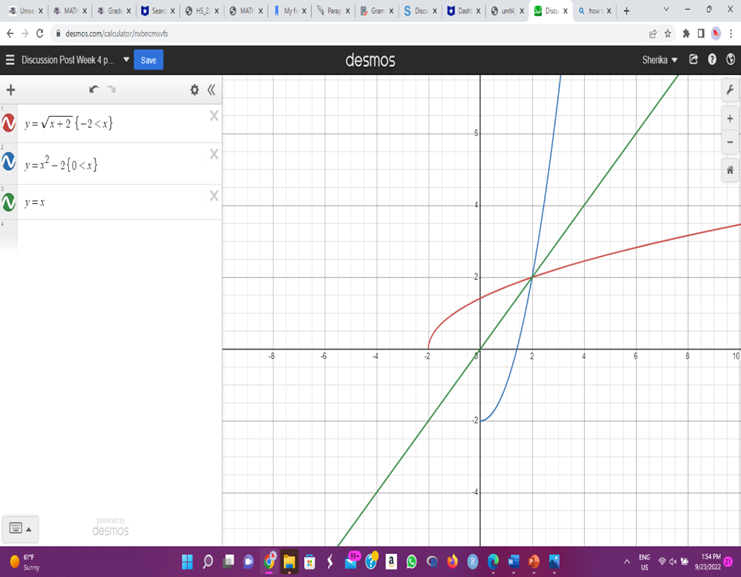Open the Desmos Help icon
Image resolution: width=741 pixels, height=577 pixels.
coord(712,60)
